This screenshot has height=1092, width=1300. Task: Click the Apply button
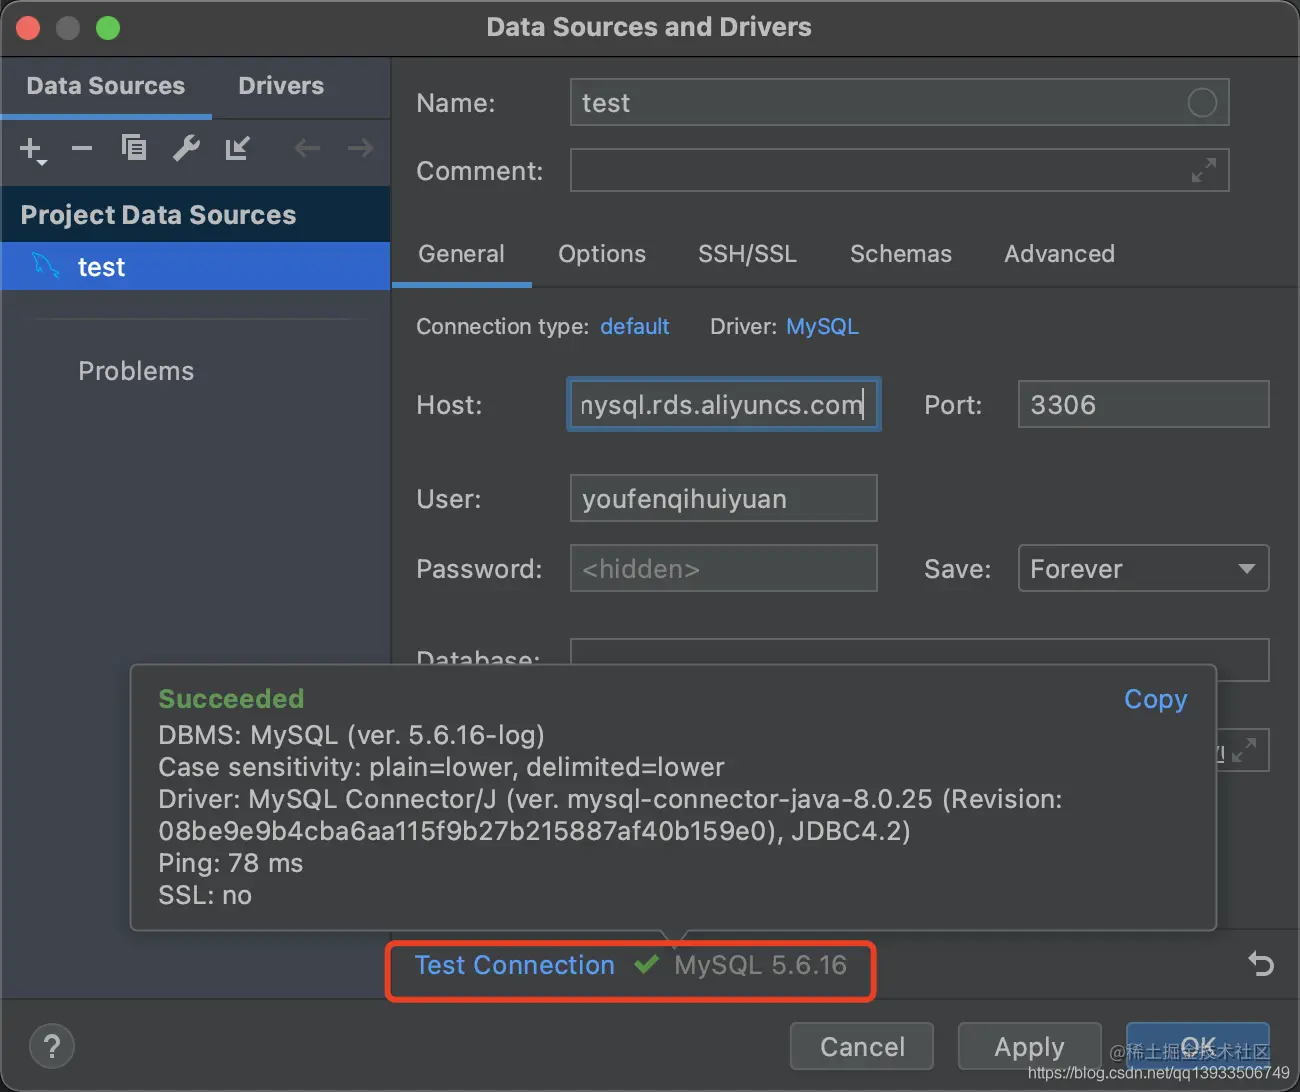(1029, 1046)
